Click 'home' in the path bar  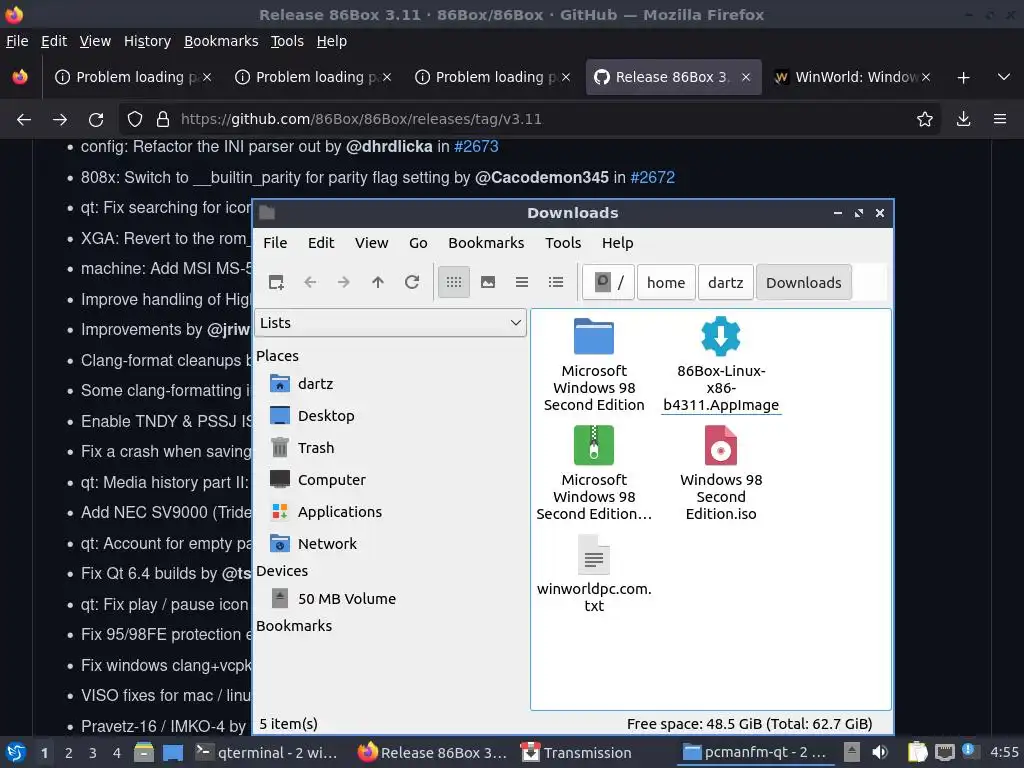pos(666,282)
